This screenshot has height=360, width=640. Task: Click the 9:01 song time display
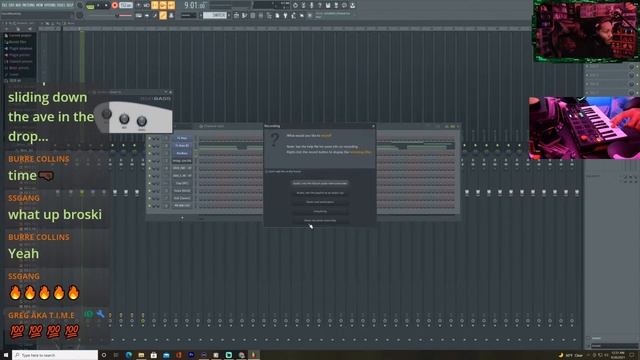pos(194,5)
